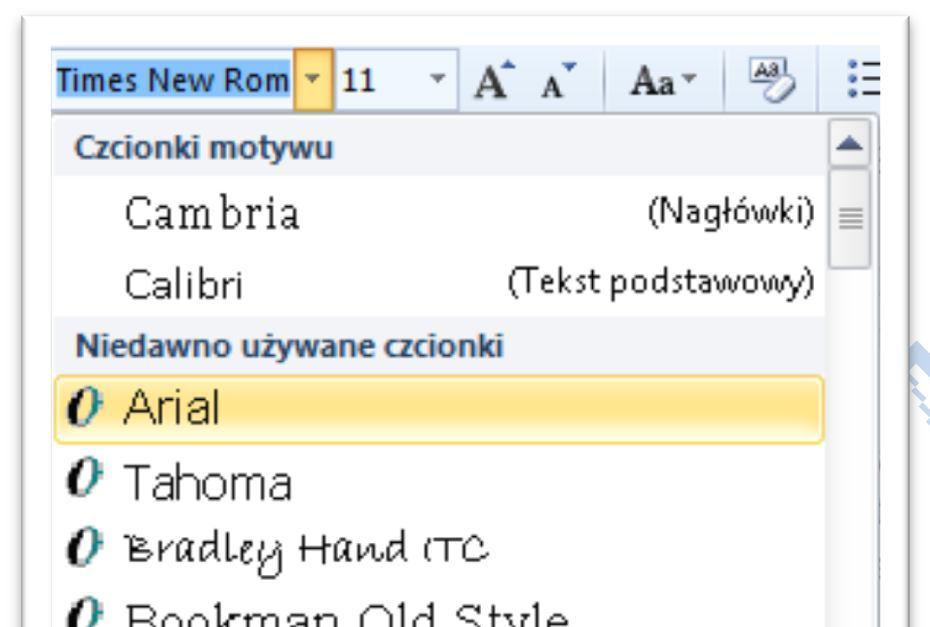Choose Tahoma from recent fonts
This screenshot has height=627, width=930.
(x=439, y=480)
